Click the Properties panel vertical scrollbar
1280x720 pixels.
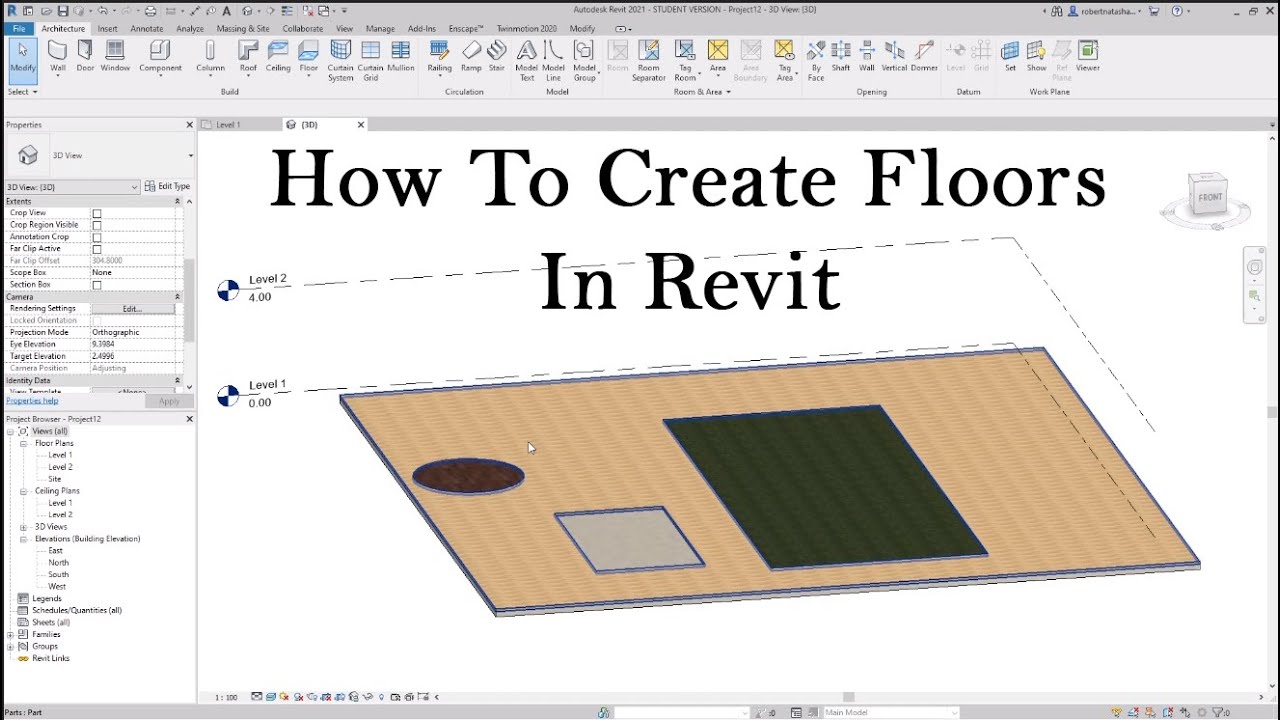tap(190, 300)
